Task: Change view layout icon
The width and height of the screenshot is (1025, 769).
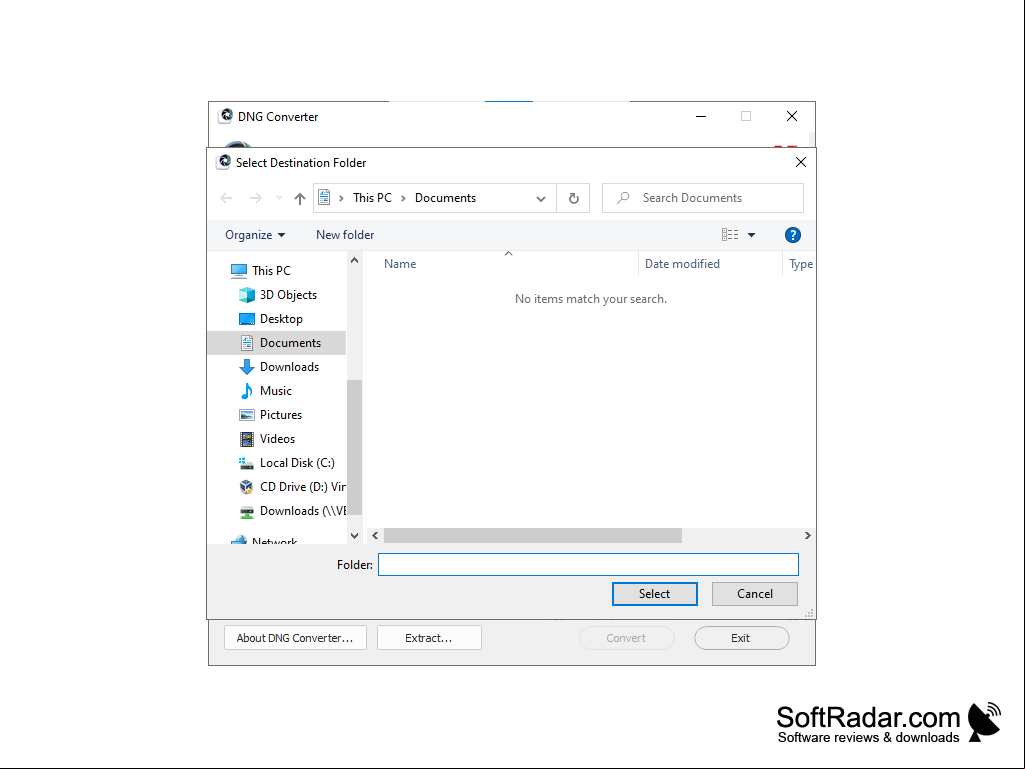Action: coord(730,235)
